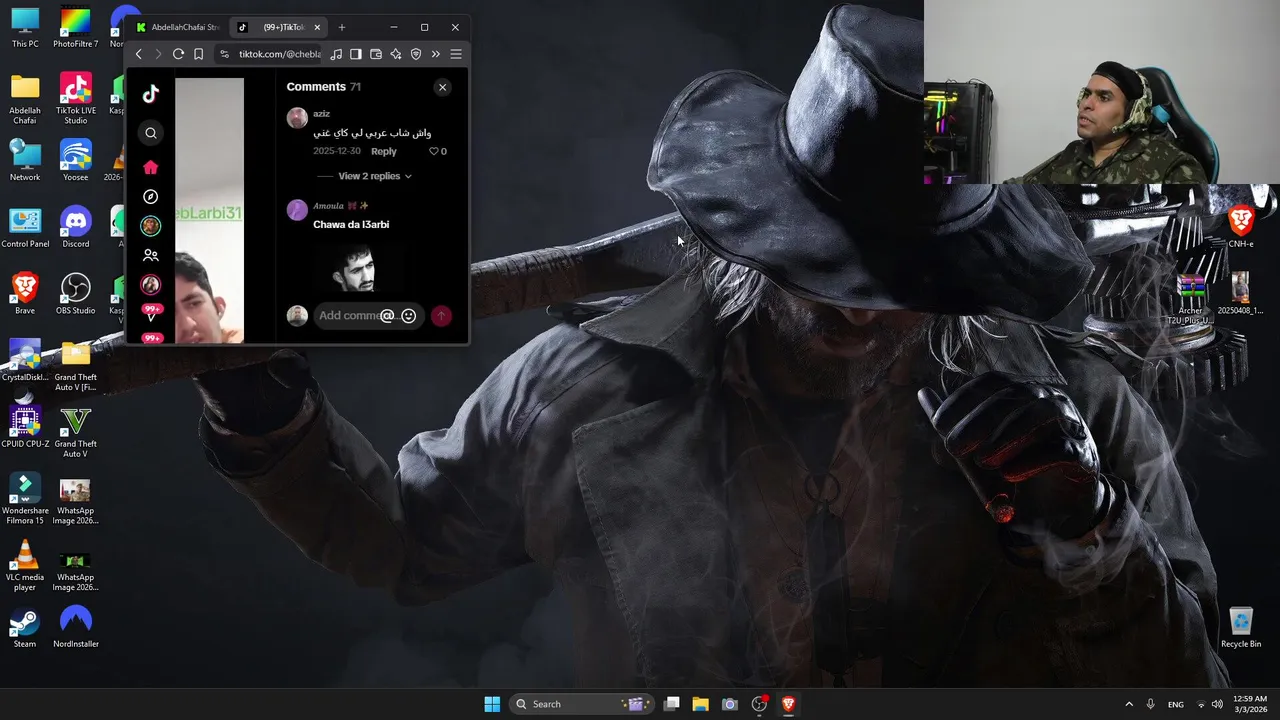Open Archer T2U Plus archive icon
1280x720 pixels.
[1191, 299]
